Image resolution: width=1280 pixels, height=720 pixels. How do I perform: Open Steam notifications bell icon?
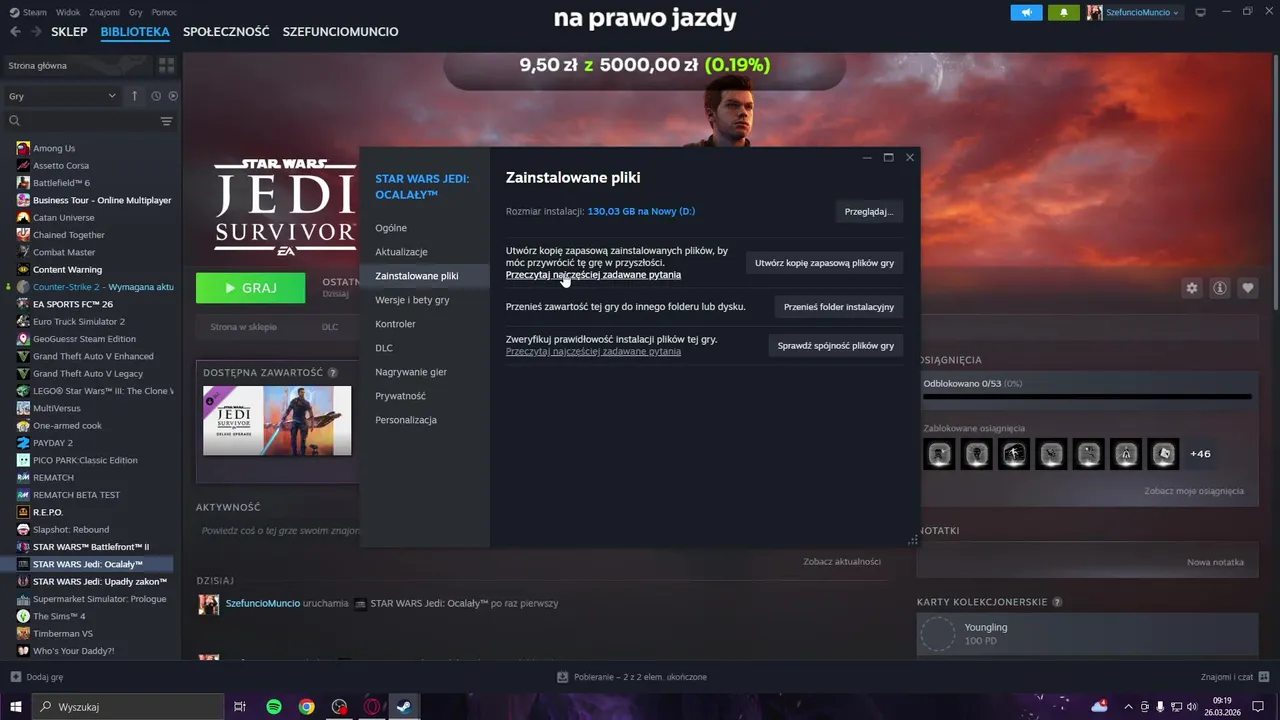pyautogui.click(x=1063, y=12)
